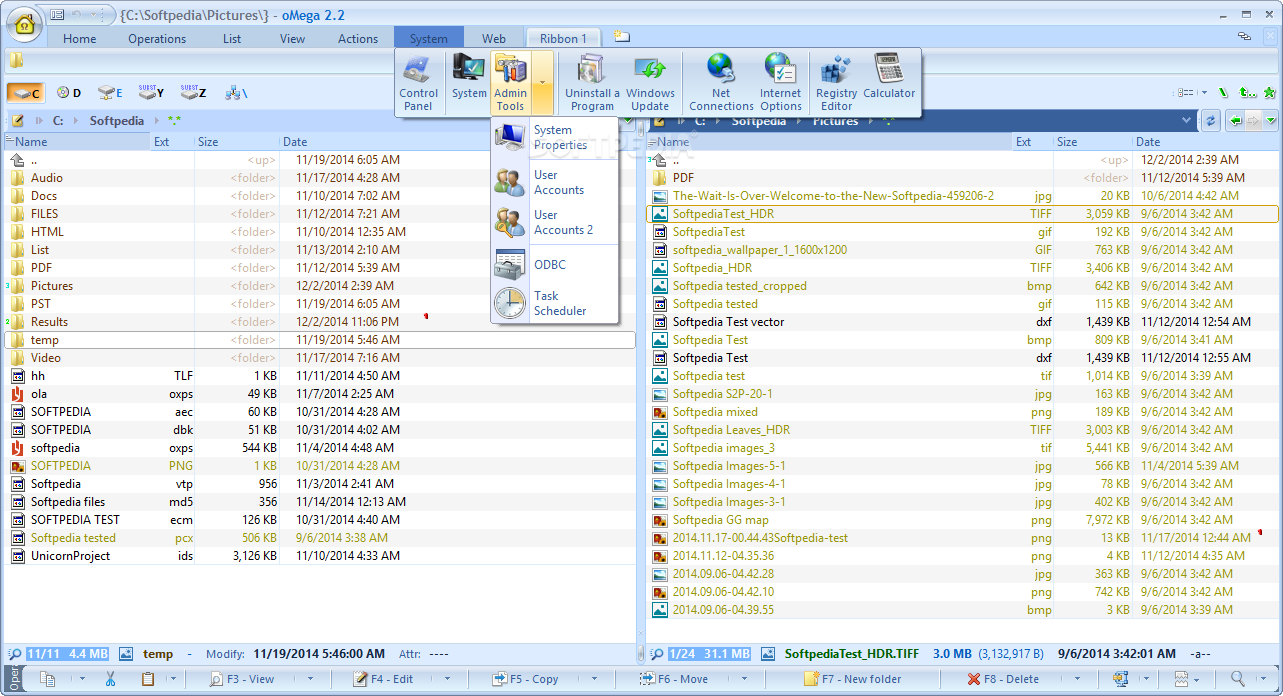This screenshot has height=696, width=1283.
Task: Select Softpedia GG map file
Action: click(962, 520)
